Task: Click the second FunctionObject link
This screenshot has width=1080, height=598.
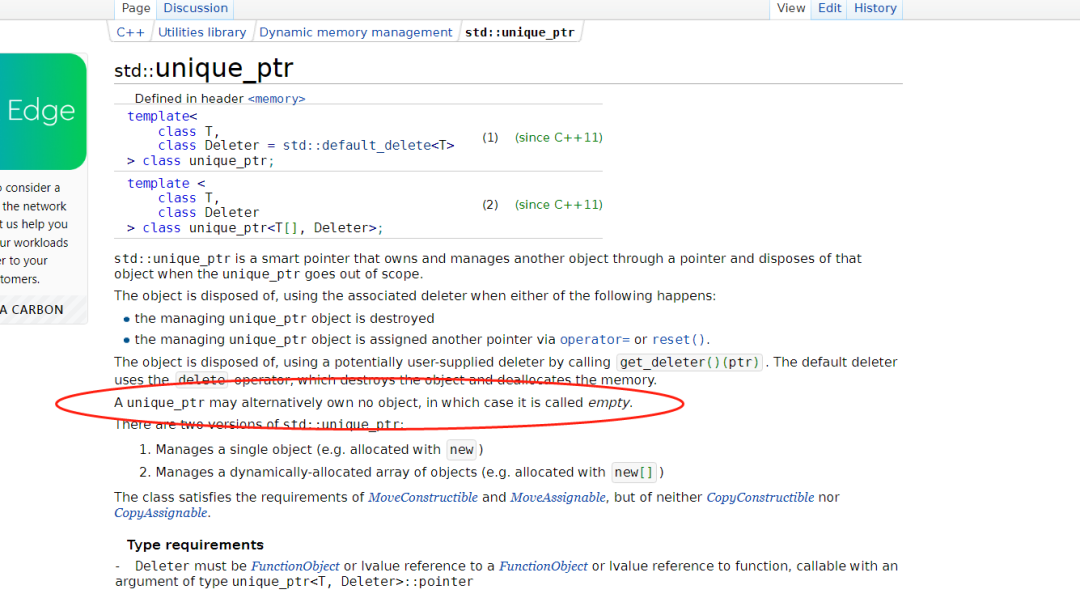Action: click(543, 566)
